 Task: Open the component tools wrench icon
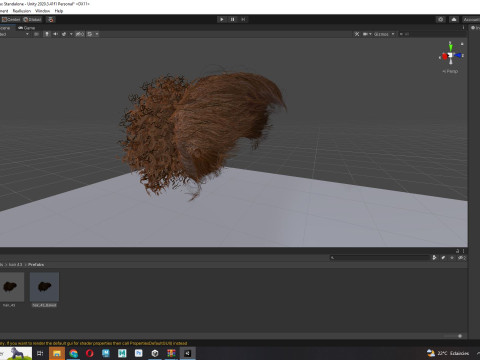[x=357, y=34]
